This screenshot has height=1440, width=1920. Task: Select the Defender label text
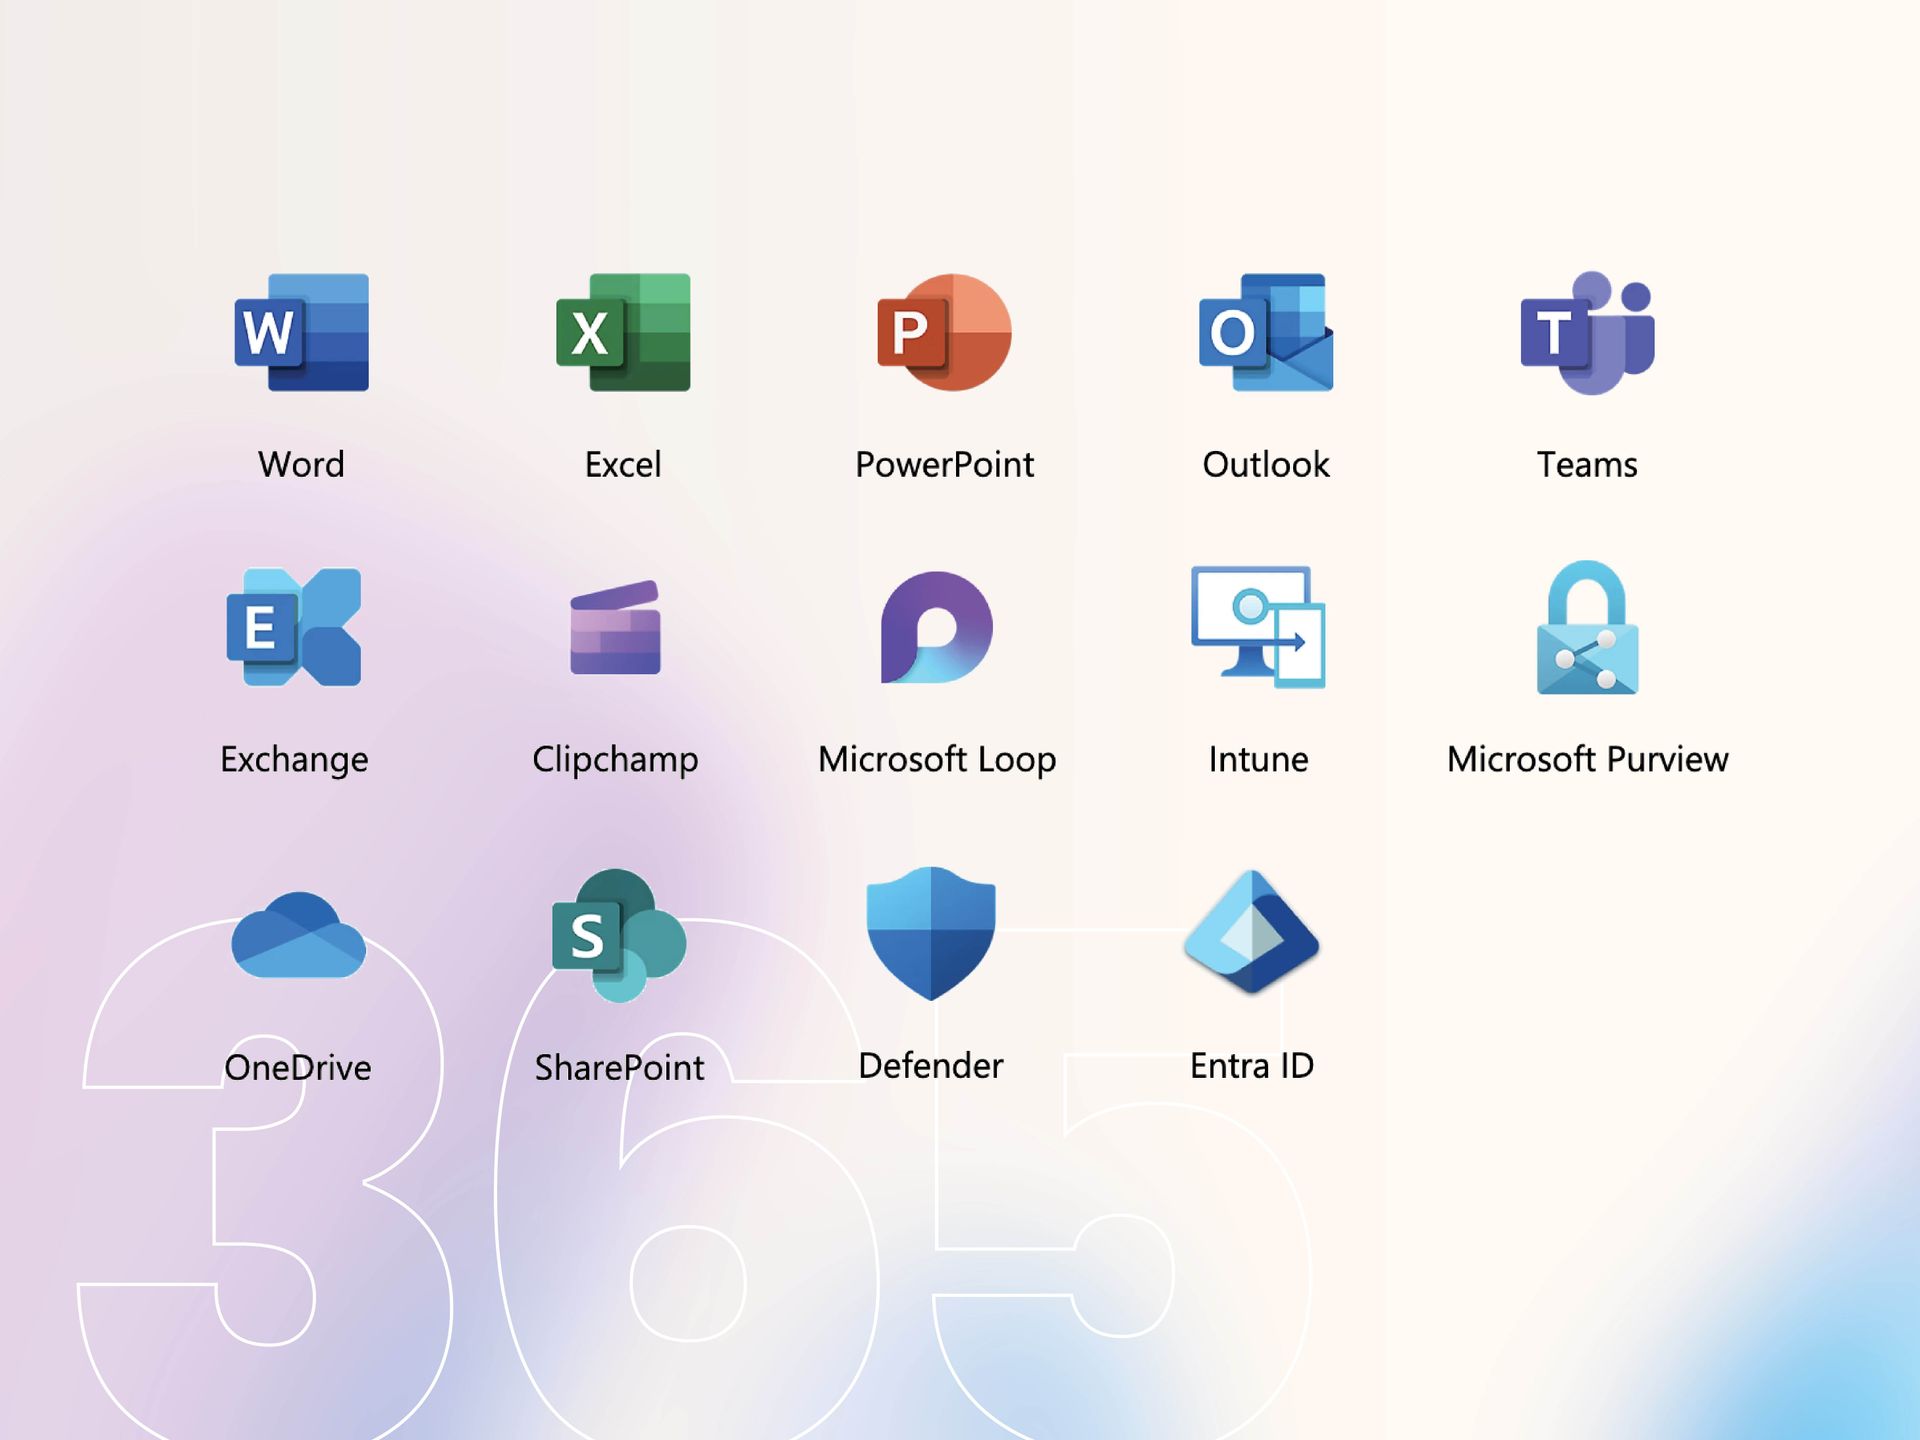[931, 1066]
